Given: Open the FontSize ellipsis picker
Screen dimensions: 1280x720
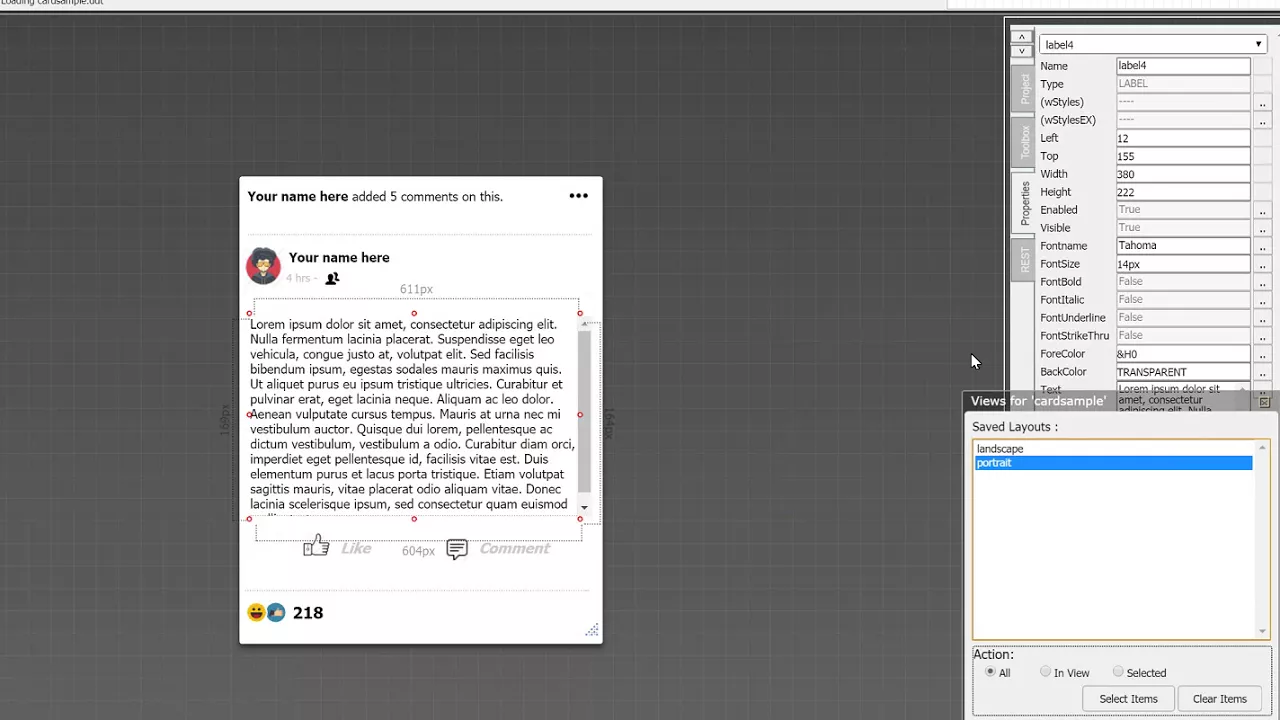Looking at the screenshot, I should tap(1262, 264).
